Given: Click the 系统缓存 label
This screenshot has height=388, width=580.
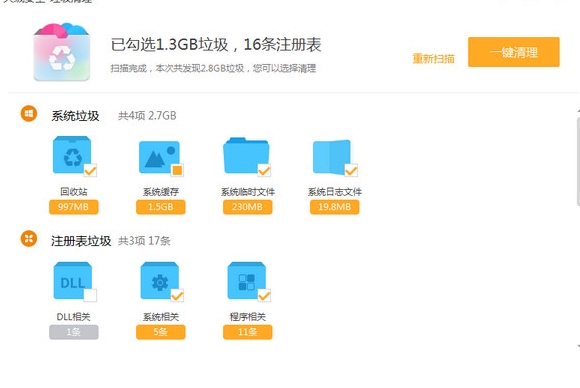Looking at the screenshot, I should tap(161, 192).
